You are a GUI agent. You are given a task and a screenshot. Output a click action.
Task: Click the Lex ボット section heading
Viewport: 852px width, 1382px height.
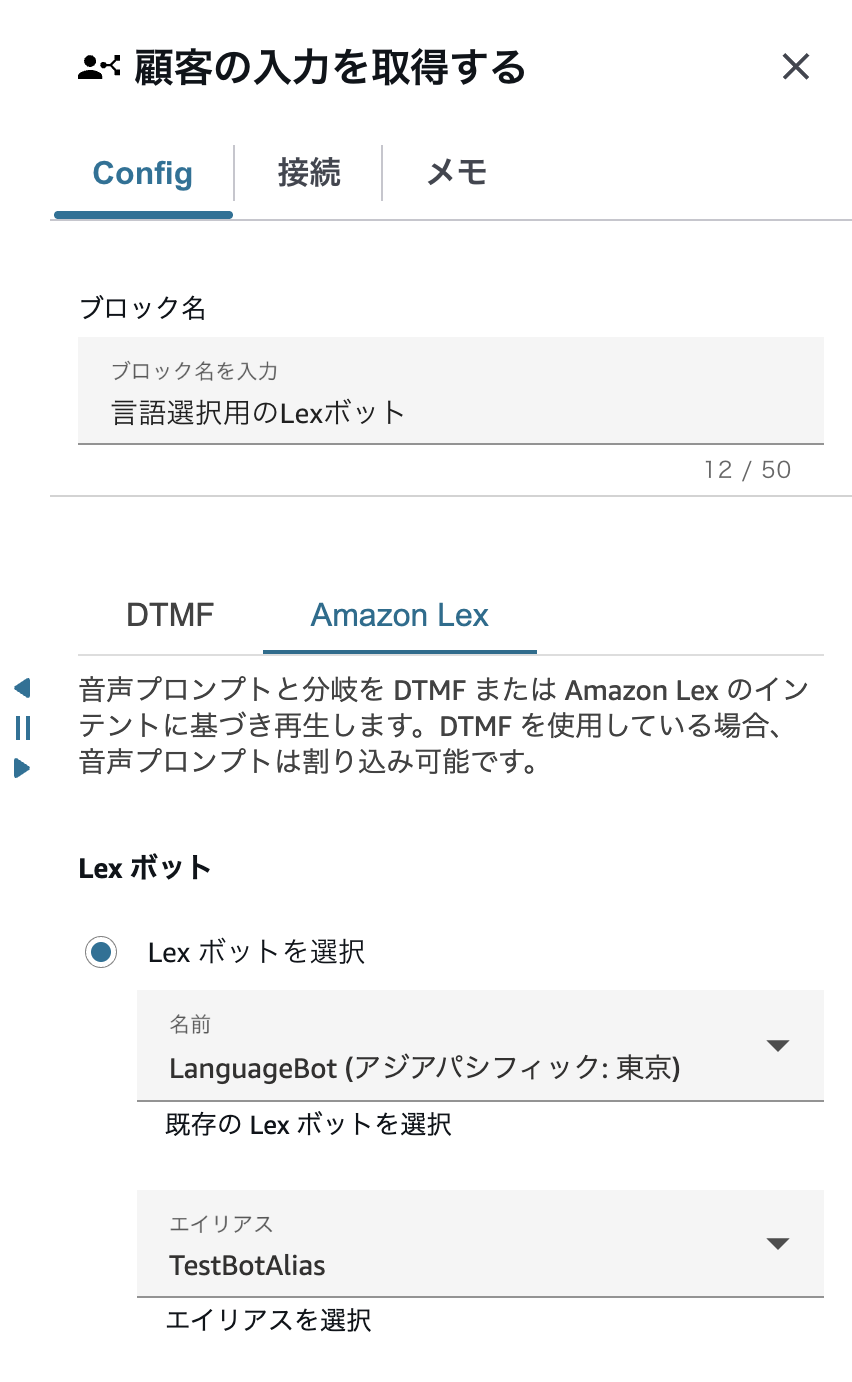(x=144, y=868)
